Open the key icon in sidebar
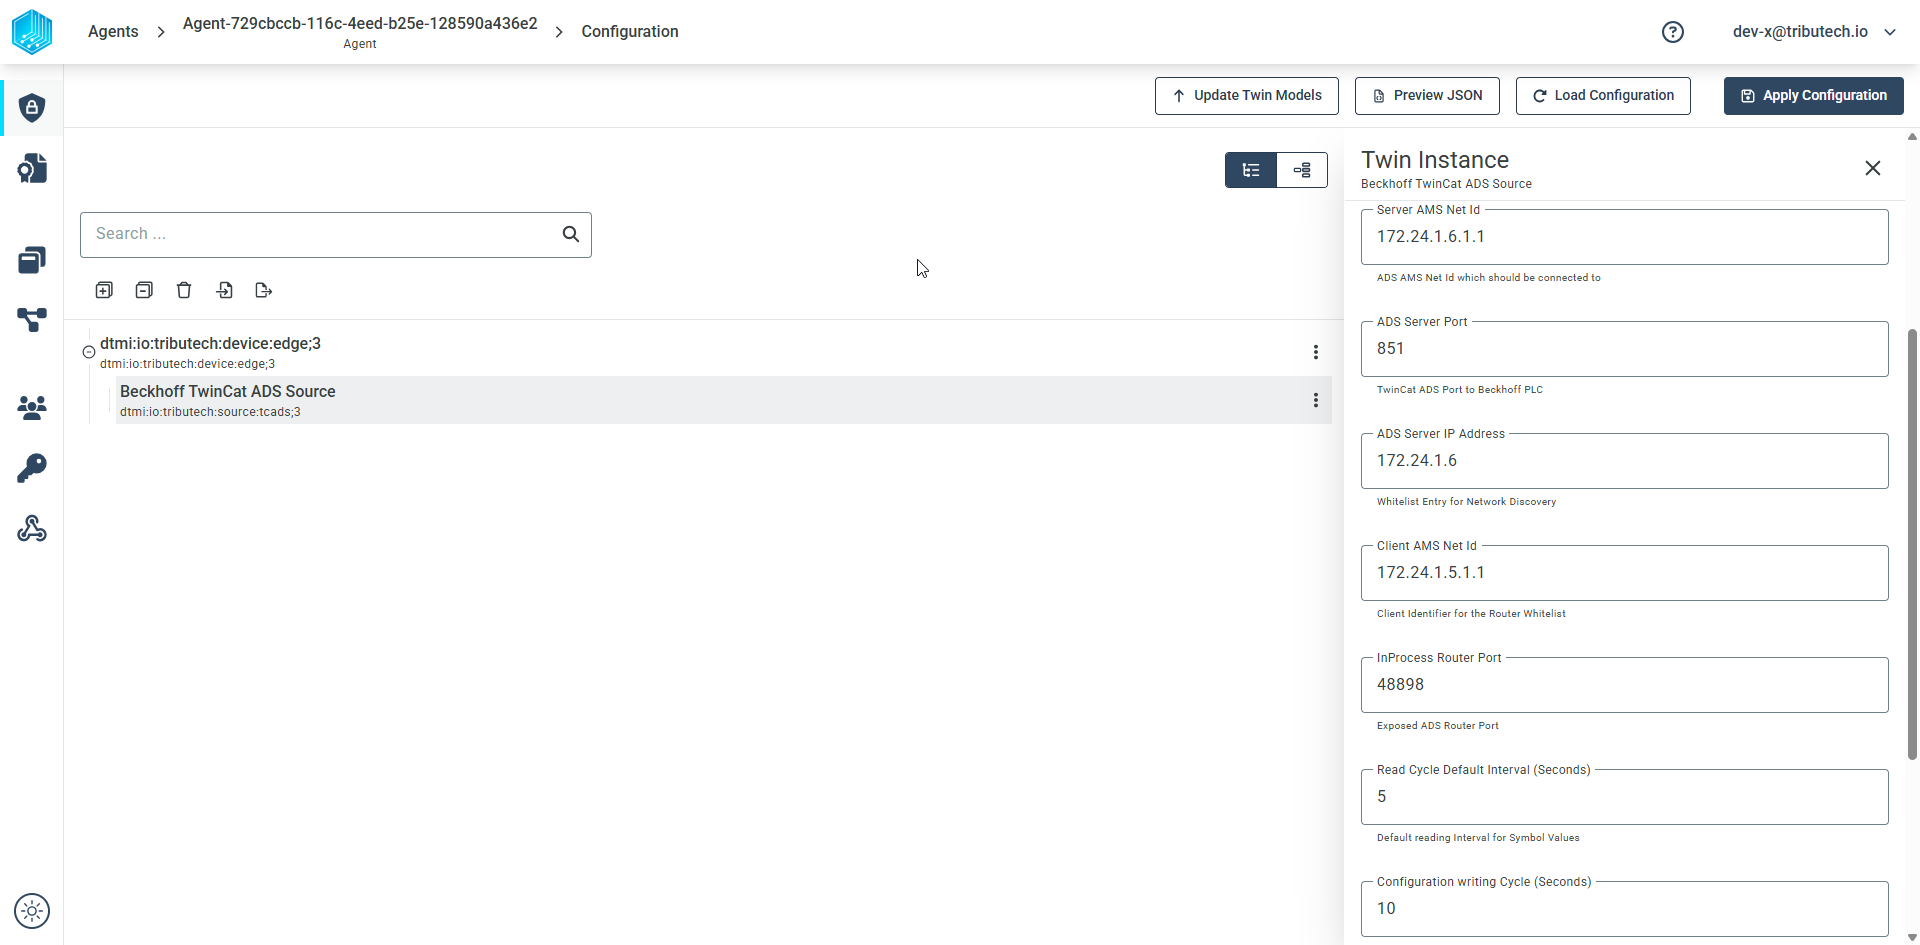Image resolution: width=1920 pixels, height=945 pixels. point(32,468)
